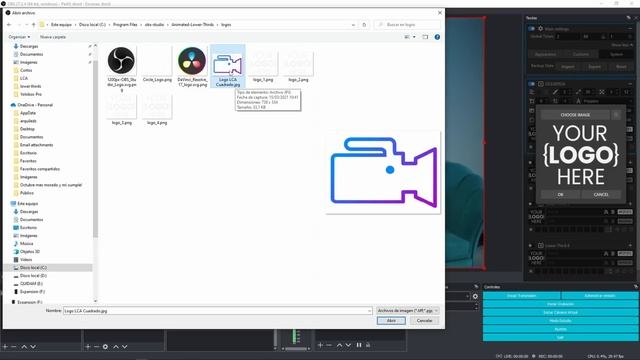Toggle the preview pane icon
640x360 pixels.
[x=425, y=37]
